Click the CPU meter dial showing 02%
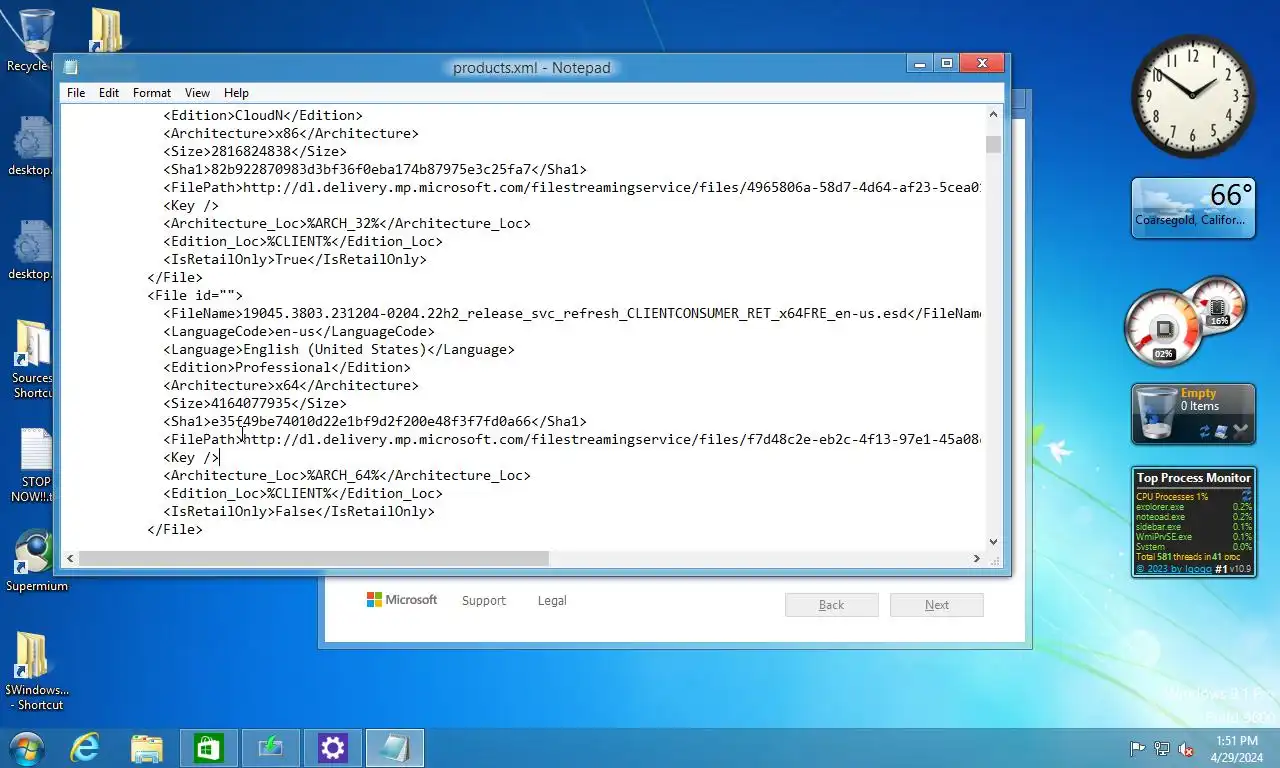This screenshot has width=1280, height=768. tap(1163, 330)
